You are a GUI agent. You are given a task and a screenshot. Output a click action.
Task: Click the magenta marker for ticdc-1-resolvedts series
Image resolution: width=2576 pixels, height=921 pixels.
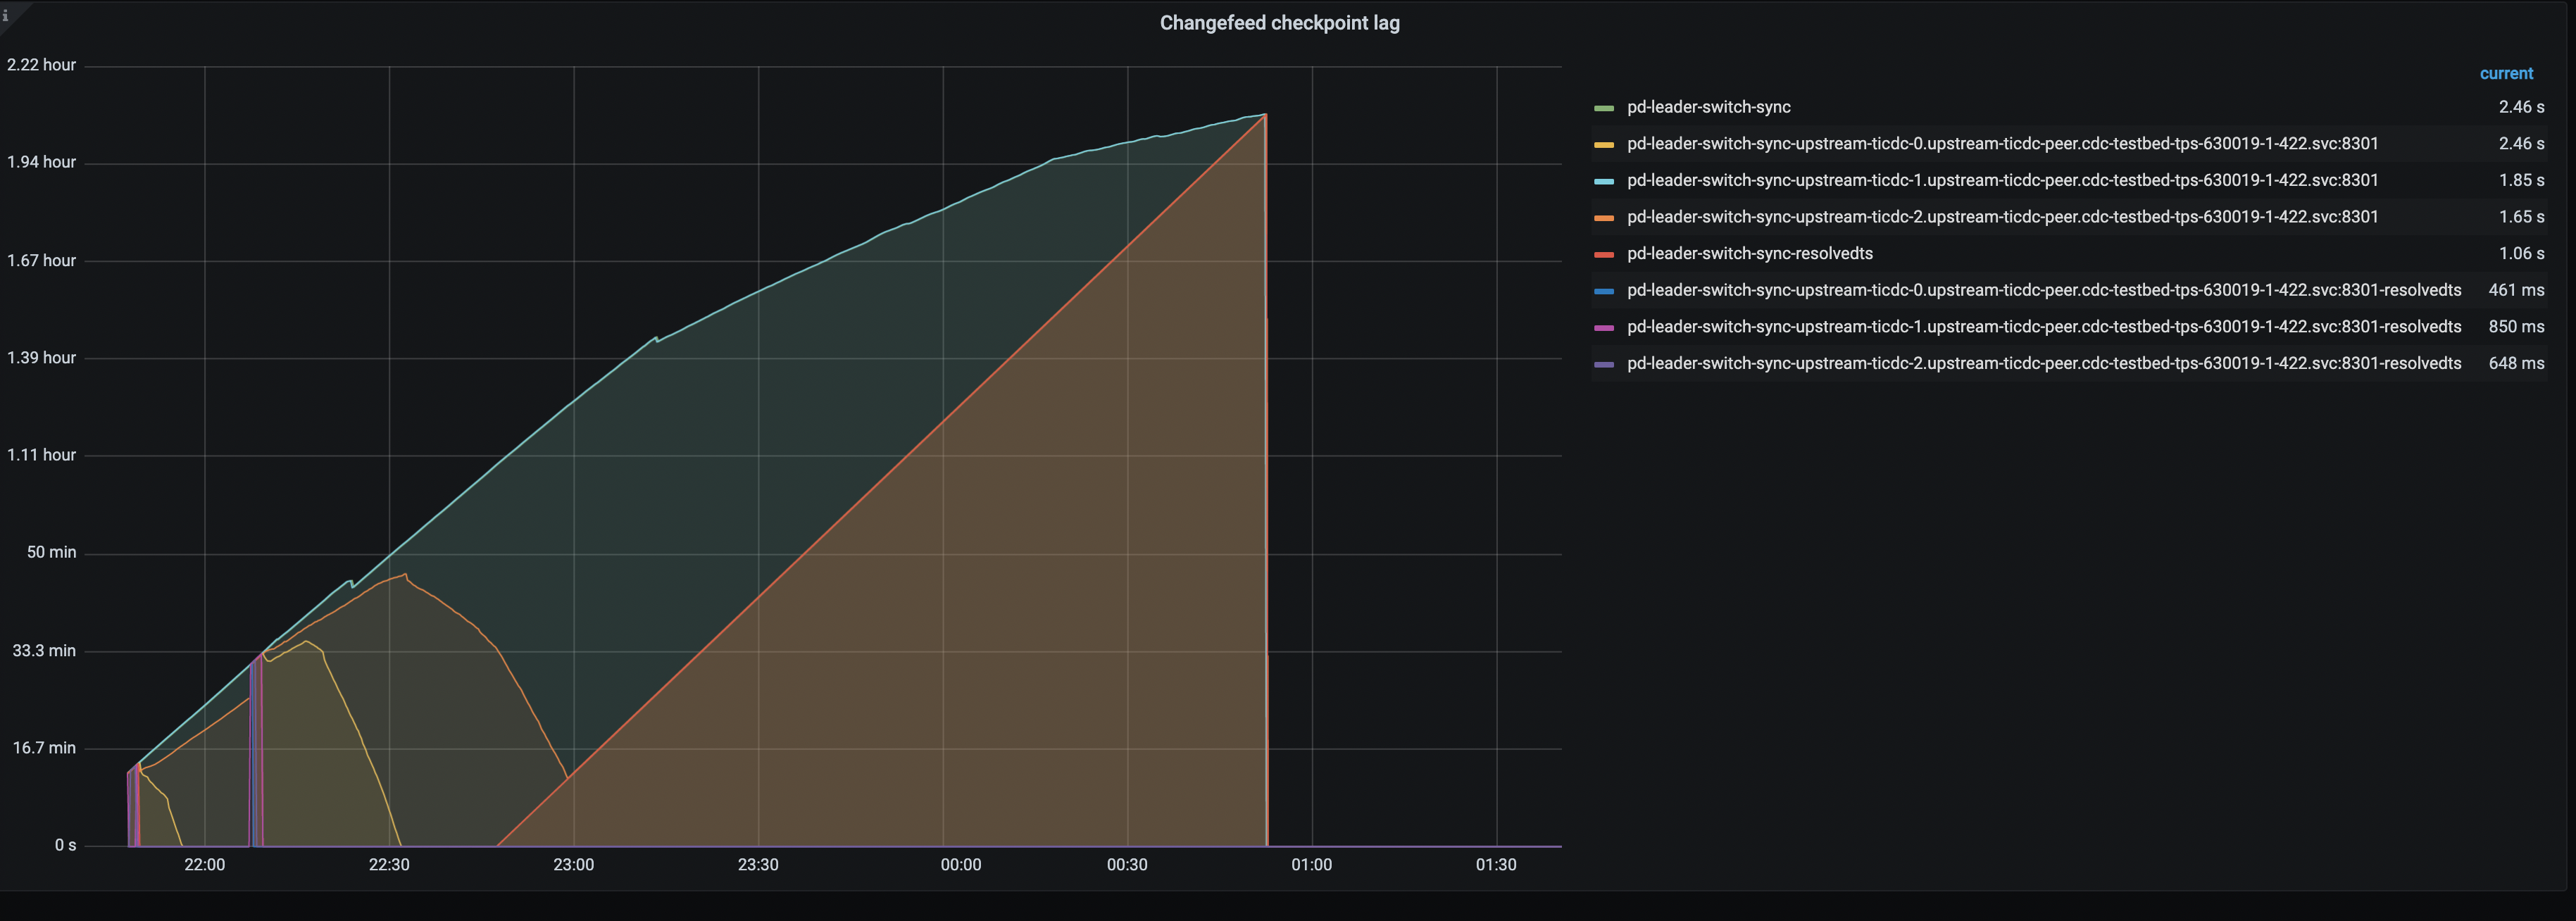[x=1605, y=326]
